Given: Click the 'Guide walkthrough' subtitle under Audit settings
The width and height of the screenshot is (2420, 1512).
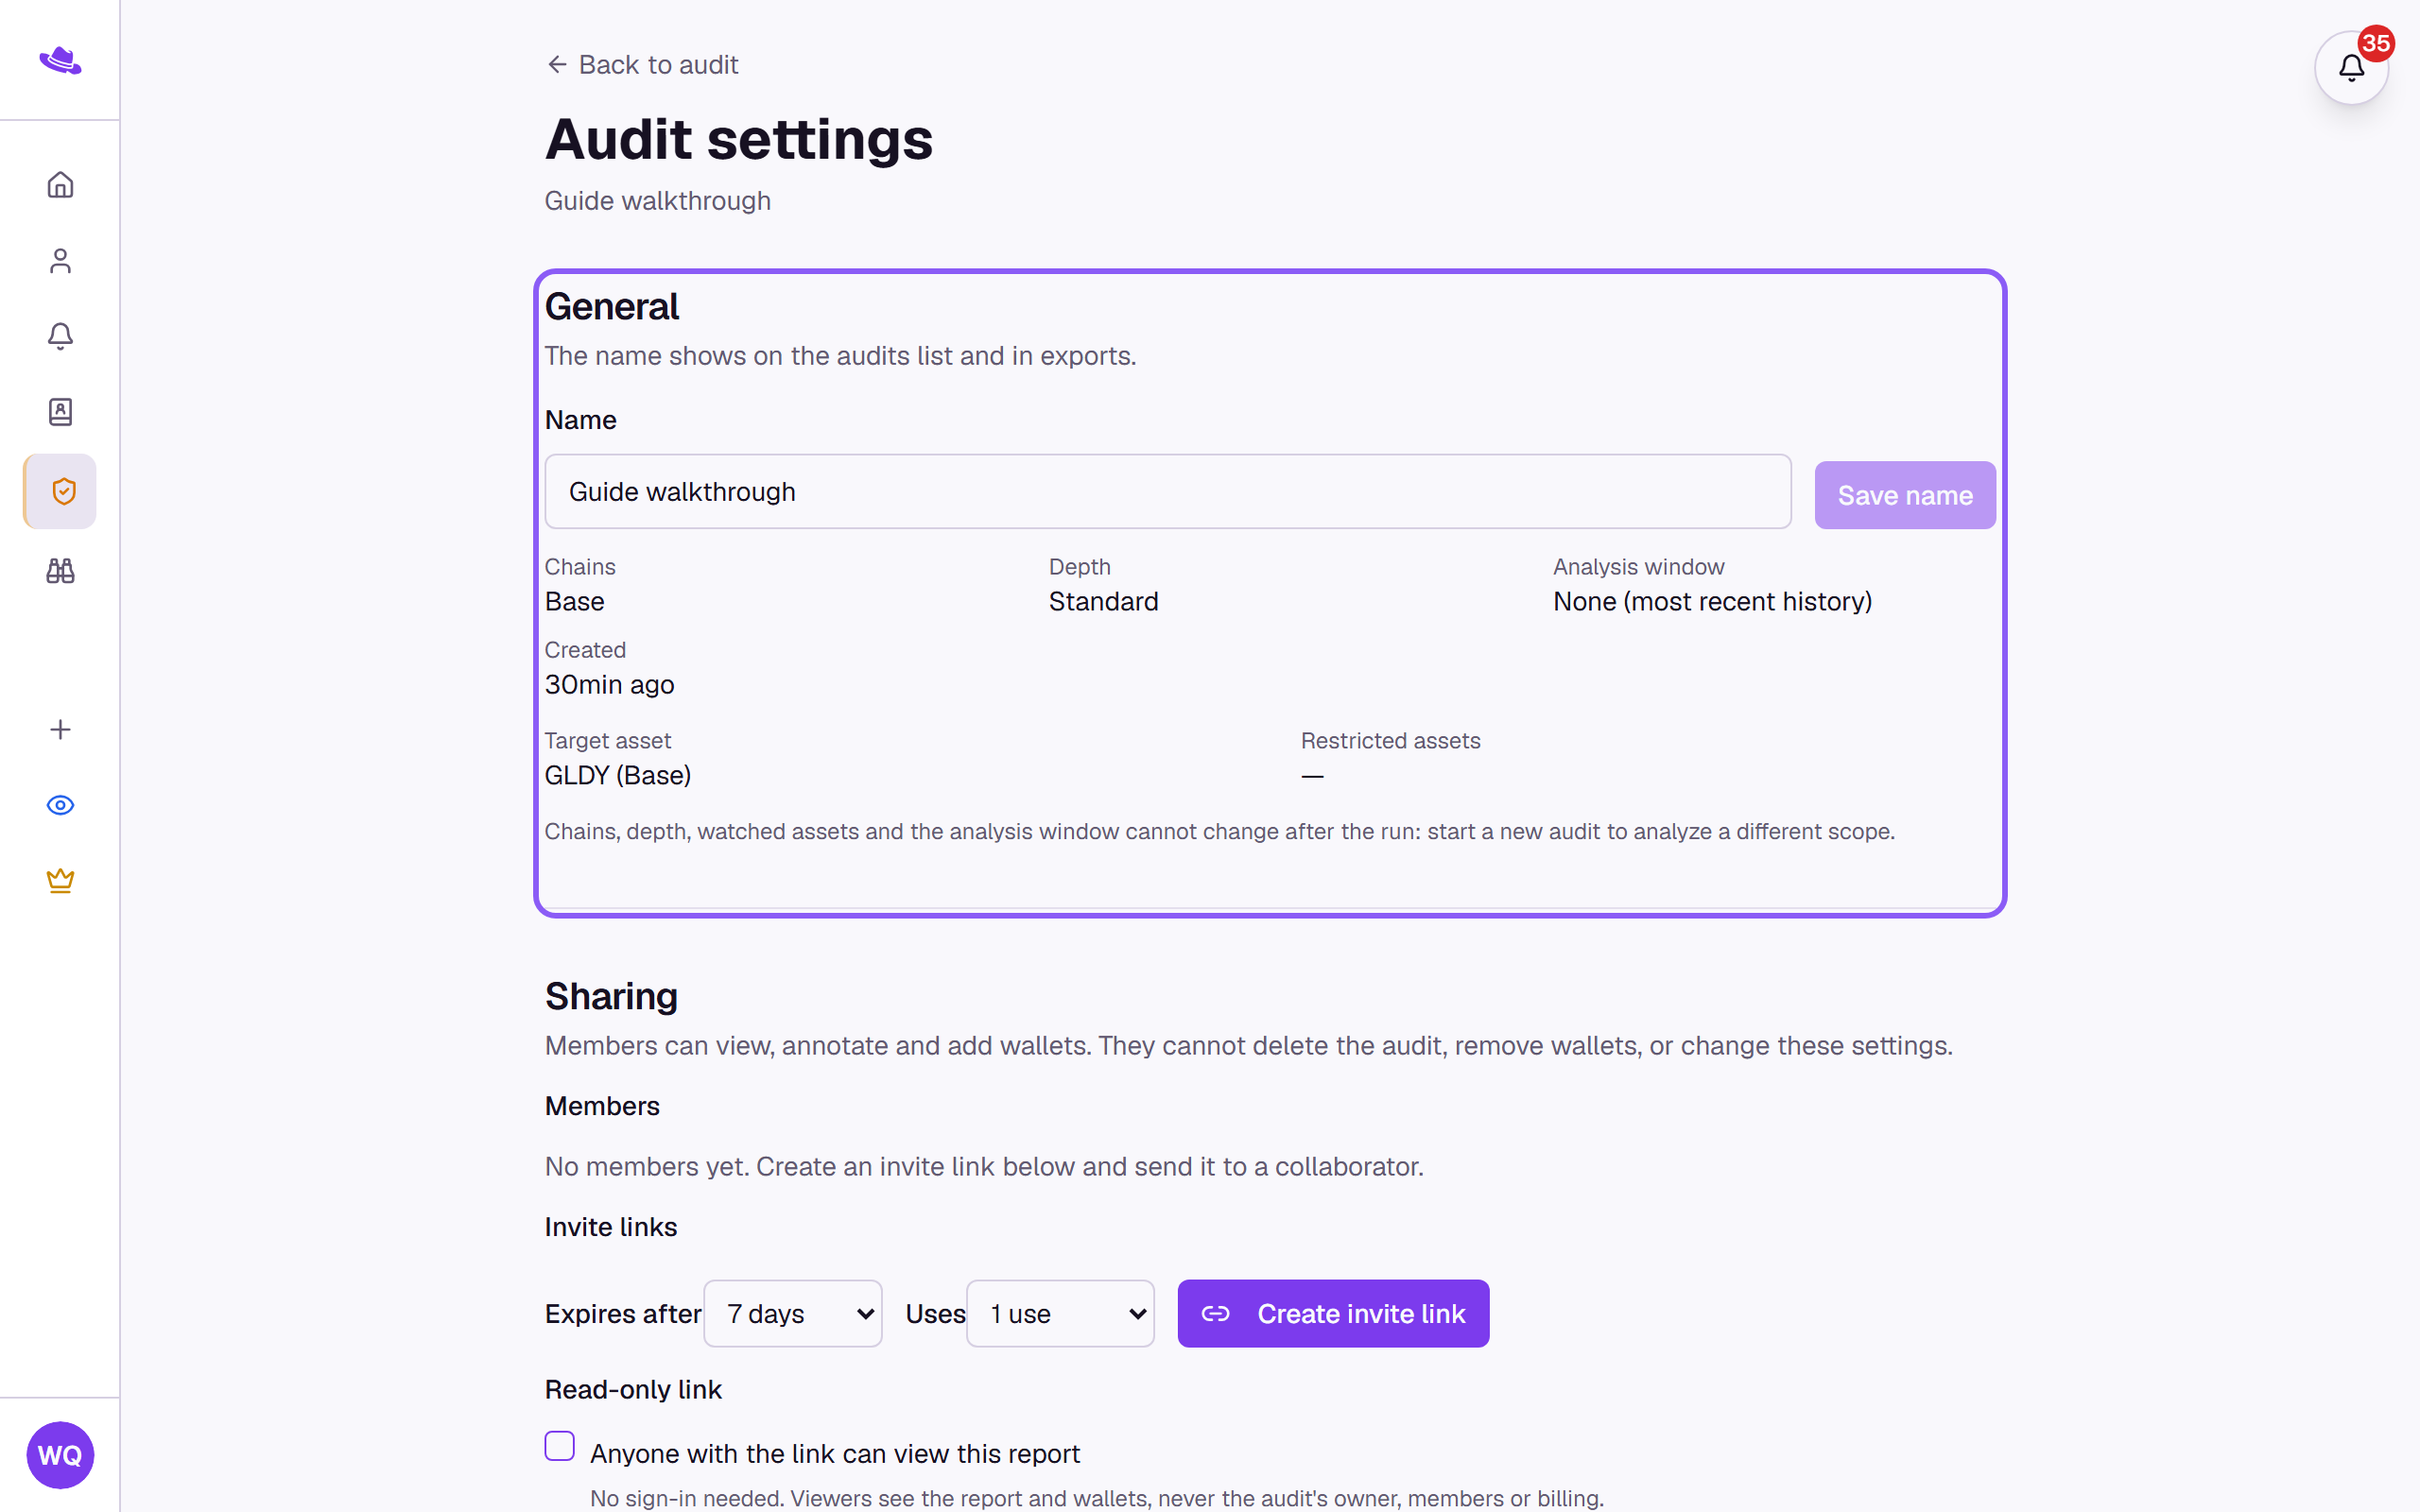Looking at the screenshot, I should click(657, 201).
